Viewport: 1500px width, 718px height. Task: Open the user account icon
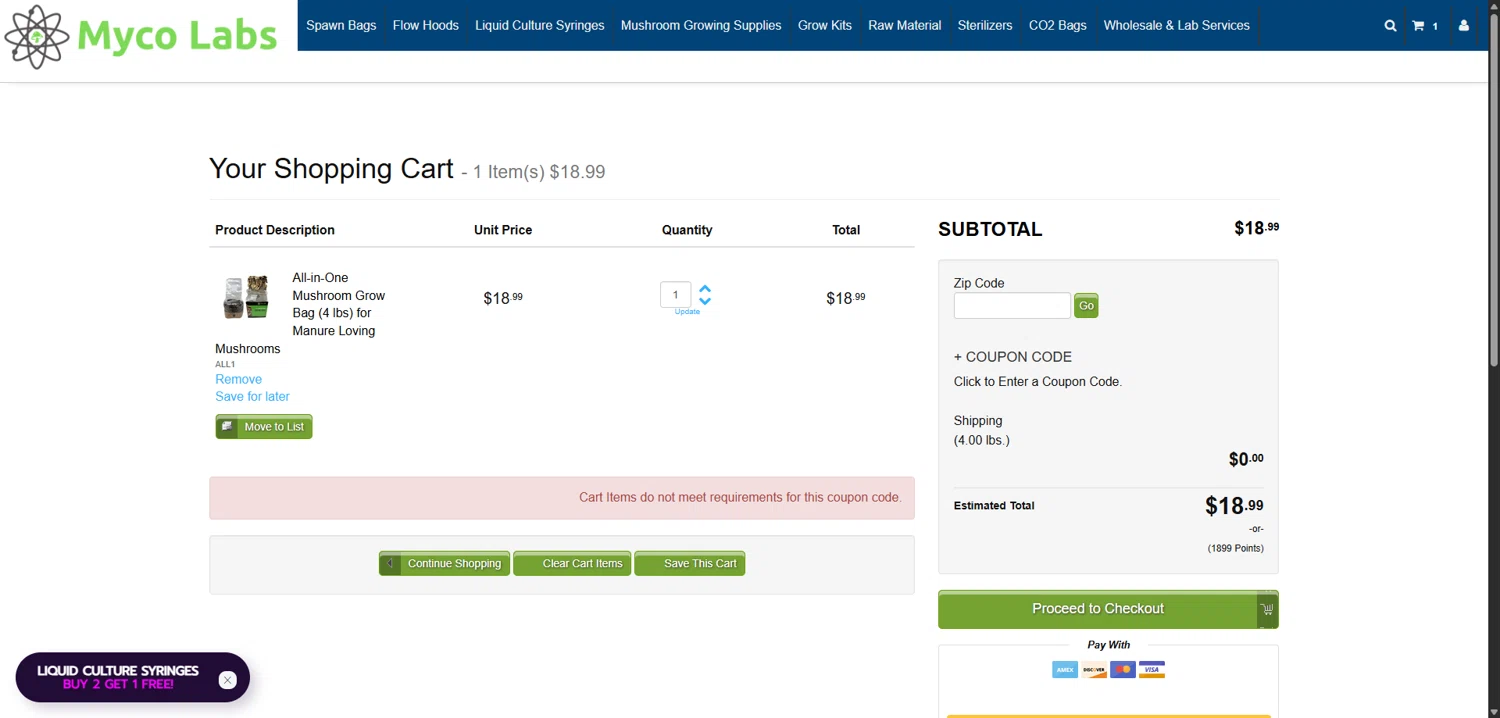point(1464,26)
